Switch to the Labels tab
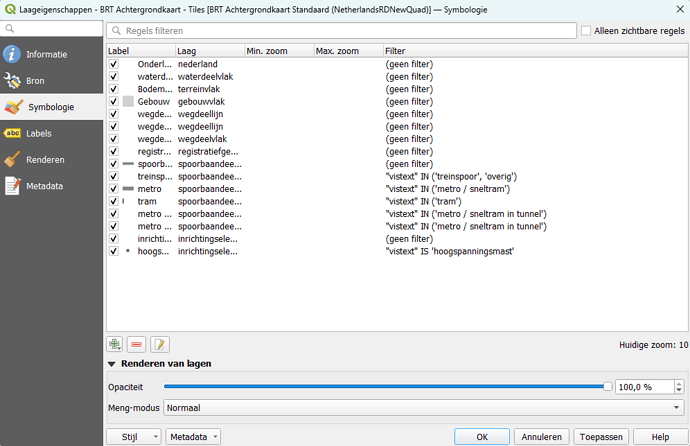 pos(51,133)
